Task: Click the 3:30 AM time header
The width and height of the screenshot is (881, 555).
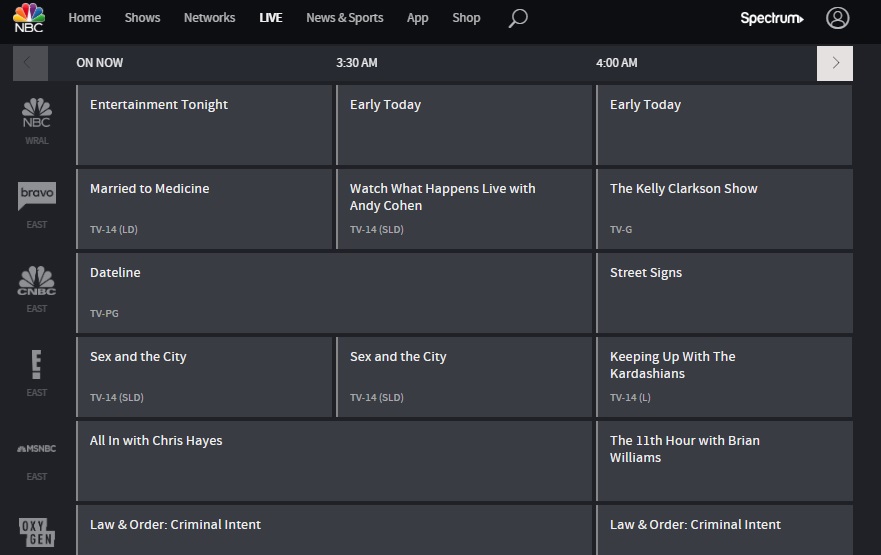Action: (357, 63)
